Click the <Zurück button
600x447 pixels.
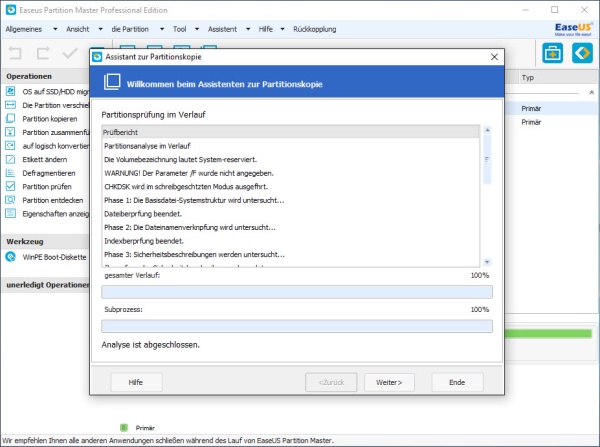331,382
